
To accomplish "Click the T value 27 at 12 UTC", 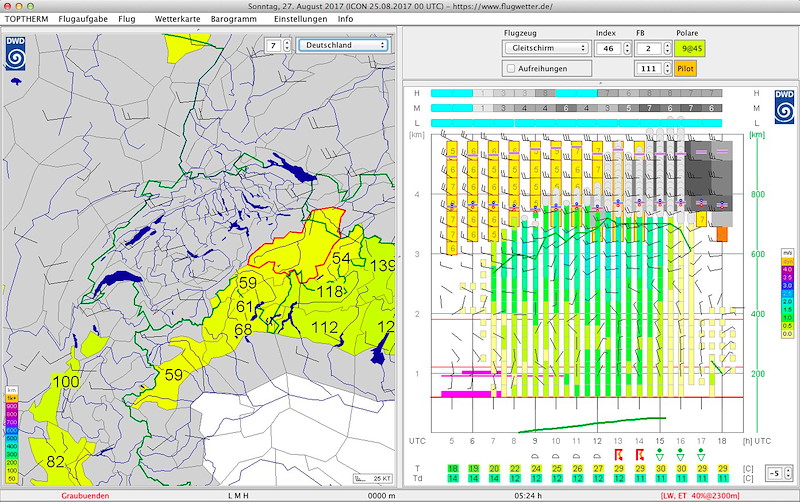I will (597, 468).
